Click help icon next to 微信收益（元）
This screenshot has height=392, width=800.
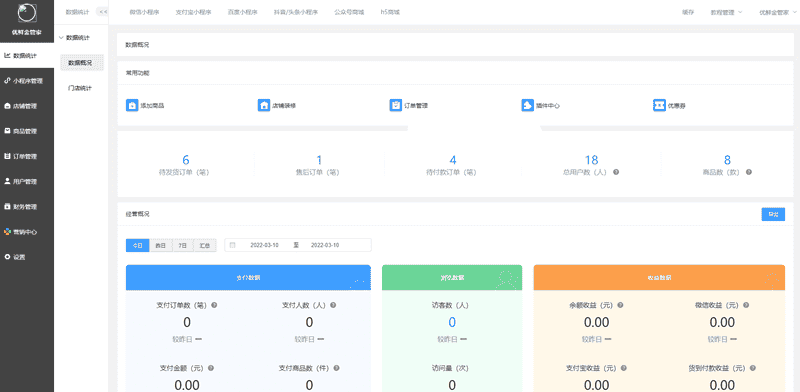746,305
